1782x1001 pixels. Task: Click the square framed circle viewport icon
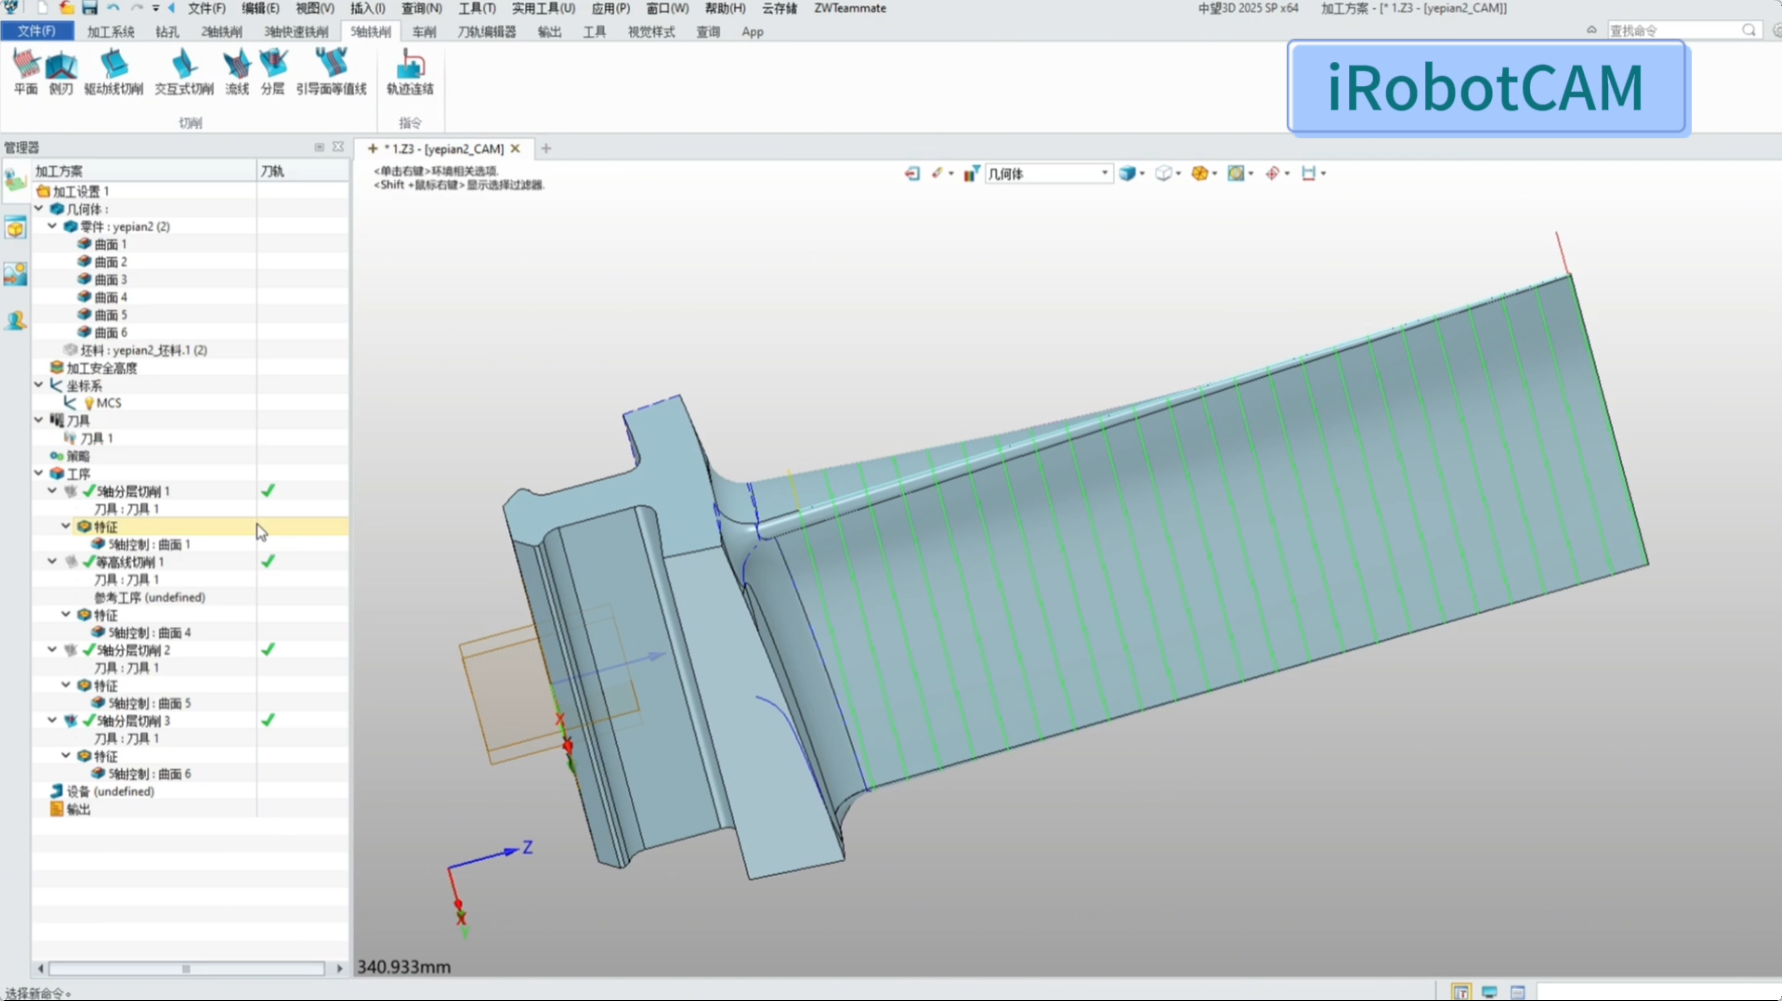pyautogui.click(x=1236, y=174)
